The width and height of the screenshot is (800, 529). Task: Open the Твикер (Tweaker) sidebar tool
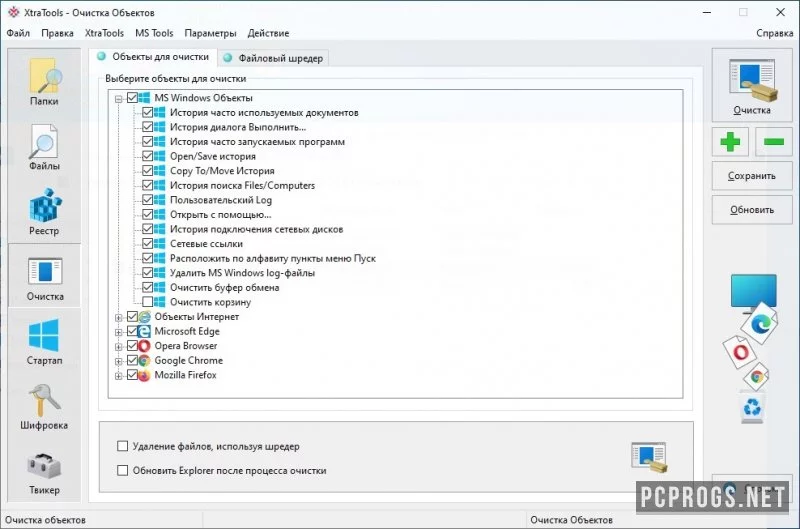pyautogui.click(x=44, y=472)
